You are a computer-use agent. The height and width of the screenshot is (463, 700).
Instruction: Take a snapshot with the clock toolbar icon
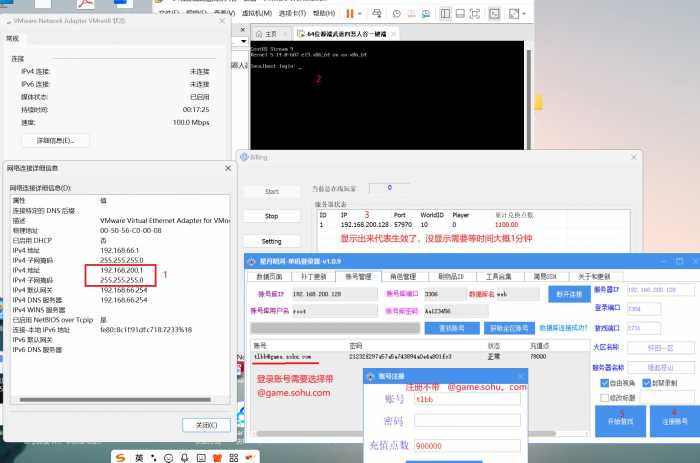pos(396,14)
